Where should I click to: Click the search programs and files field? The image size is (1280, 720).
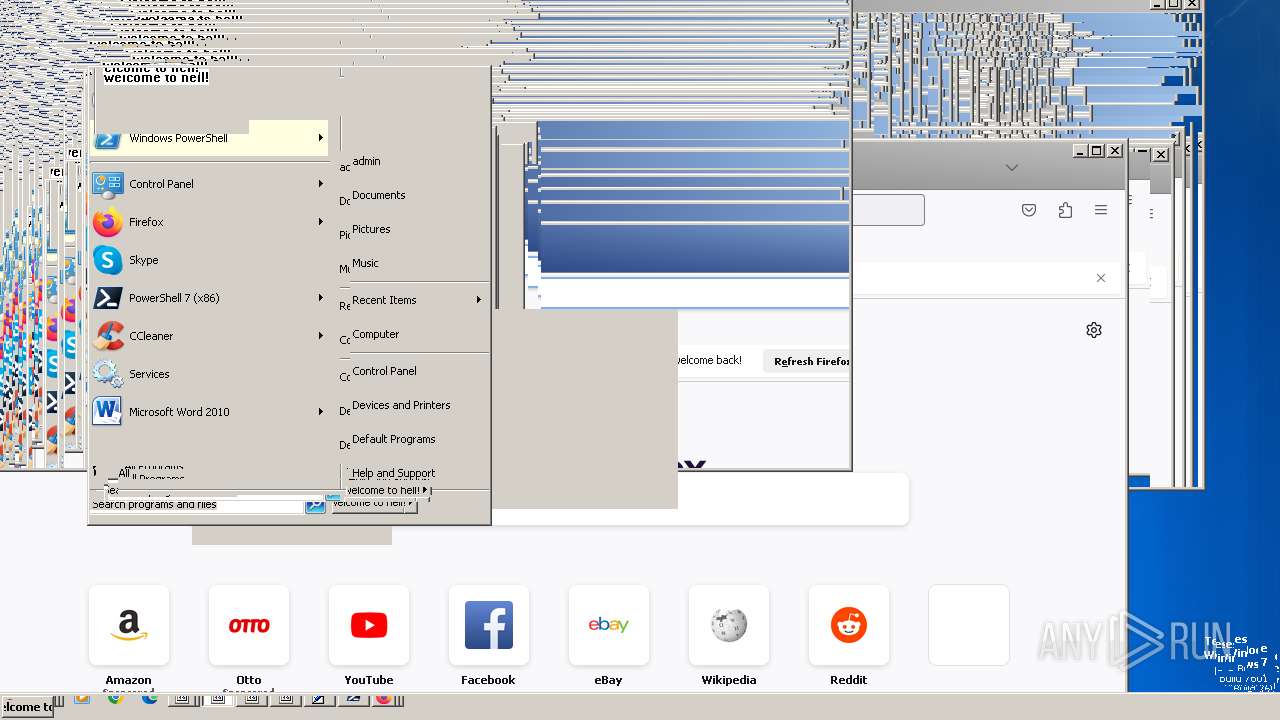pyautogui.click(x=197, y=505)
